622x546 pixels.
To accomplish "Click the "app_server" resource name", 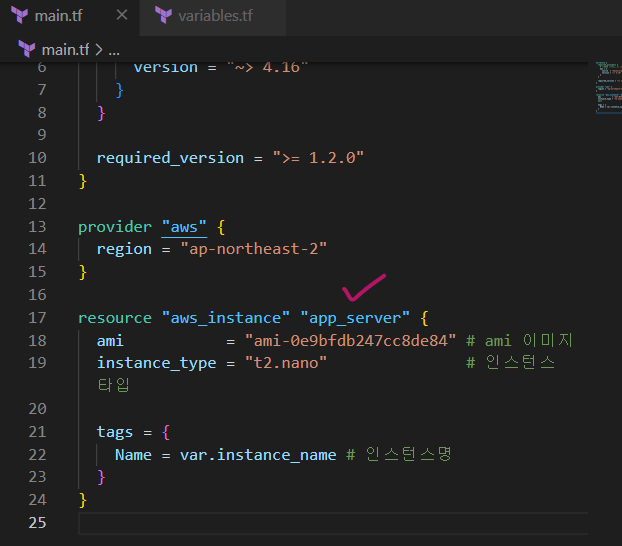I will (355, 318).
